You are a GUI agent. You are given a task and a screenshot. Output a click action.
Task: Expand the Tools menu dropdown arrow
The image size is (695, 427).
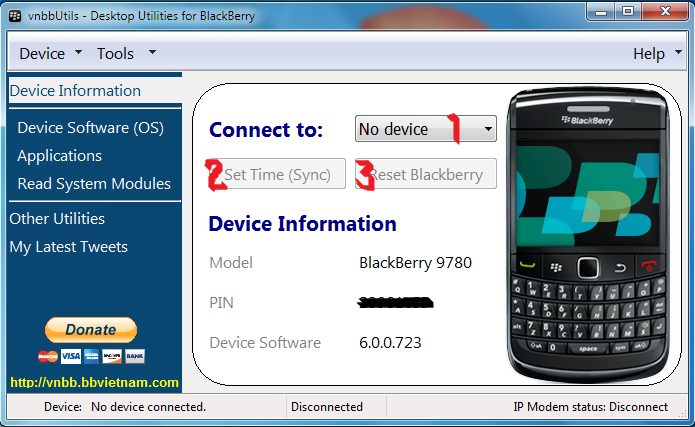[152, 52]
